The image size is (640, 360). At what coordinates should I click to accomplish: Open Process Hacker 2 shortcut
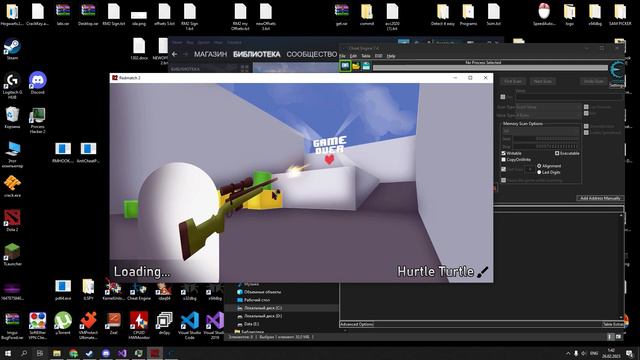38,120
